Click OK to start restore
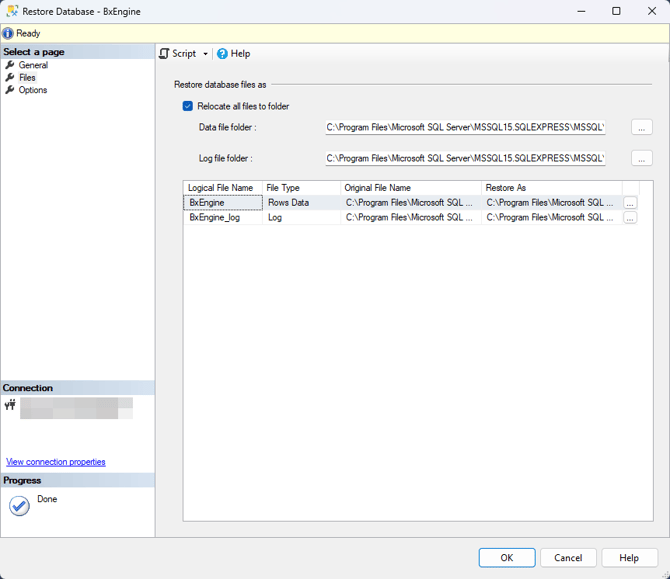 coord(507,558)
